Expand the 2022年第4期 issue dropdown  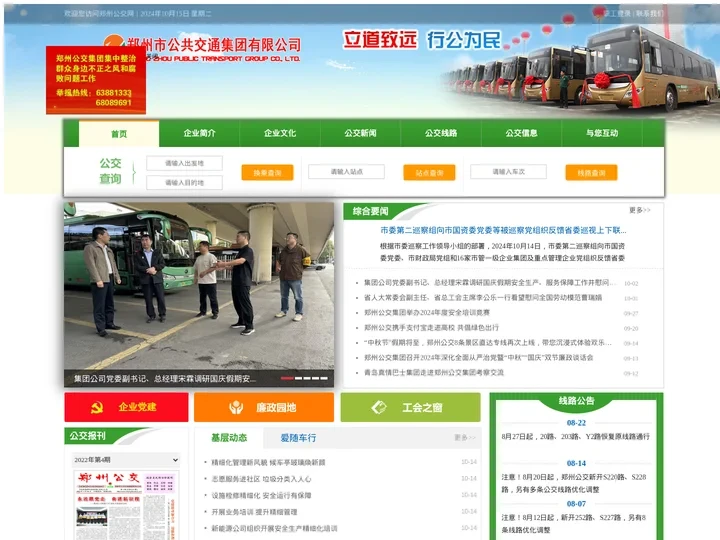(126, 460)
